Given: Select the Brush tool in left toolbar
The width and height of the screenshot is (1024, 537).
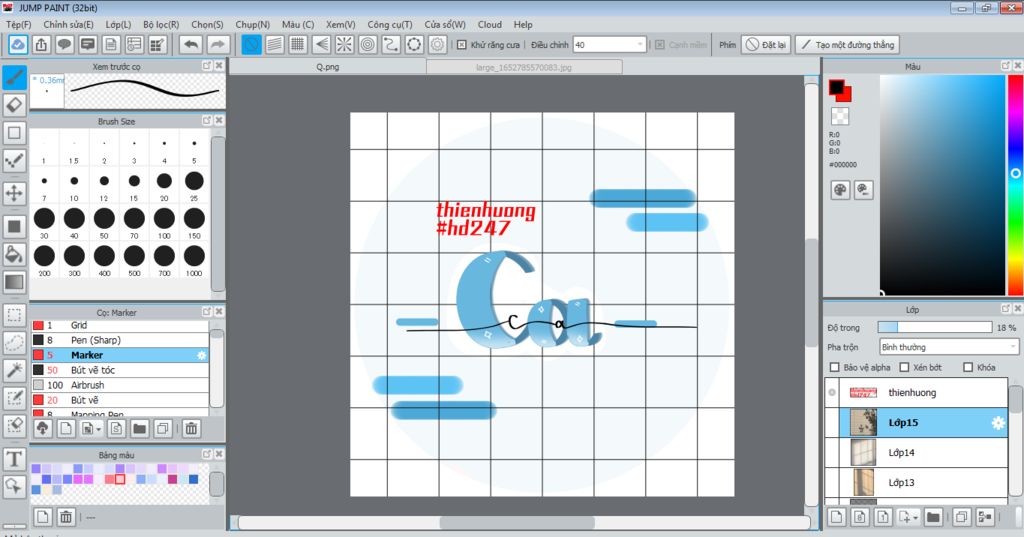Looking at the screenshot, I should click(x=14, y=77).
